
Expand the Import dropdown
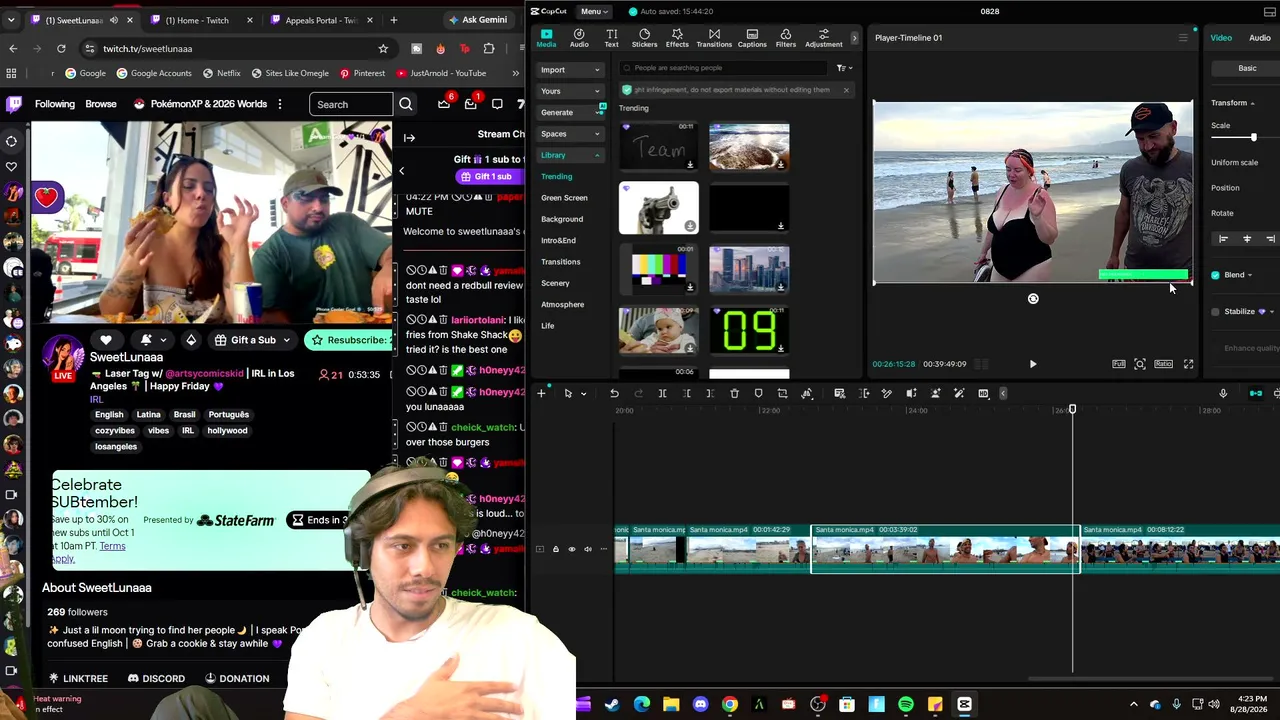point(570,70)
